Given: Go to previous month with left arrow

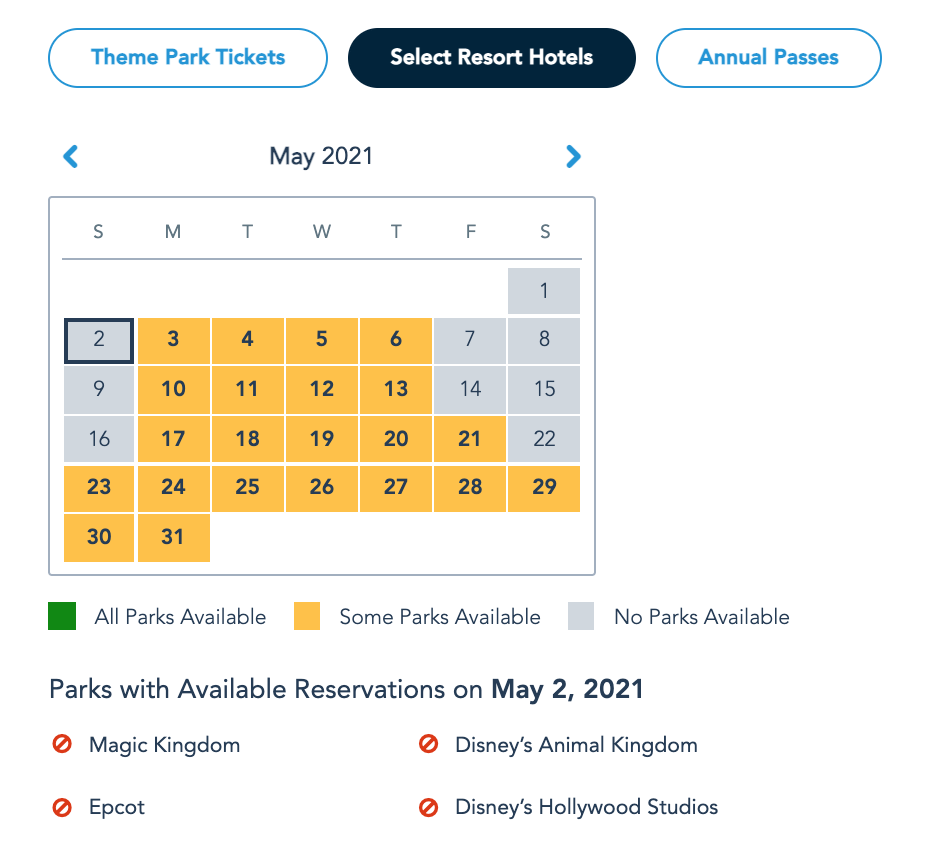Looking at the screenshot, I should [x=70, y=156].
